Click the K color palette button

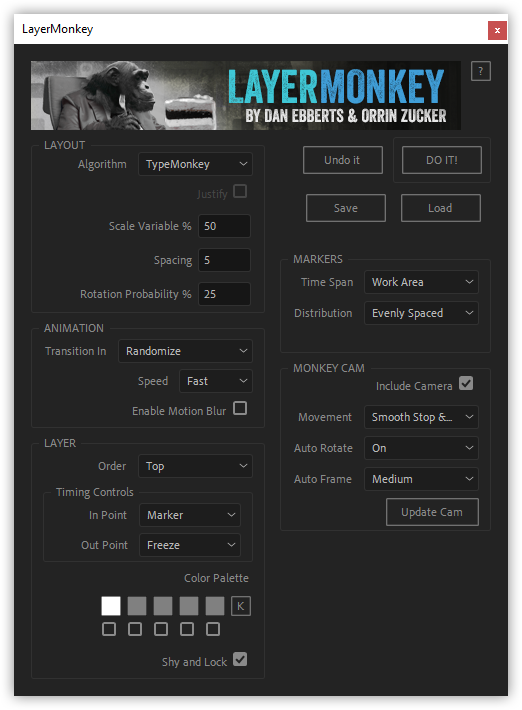[x=240, y=606]
